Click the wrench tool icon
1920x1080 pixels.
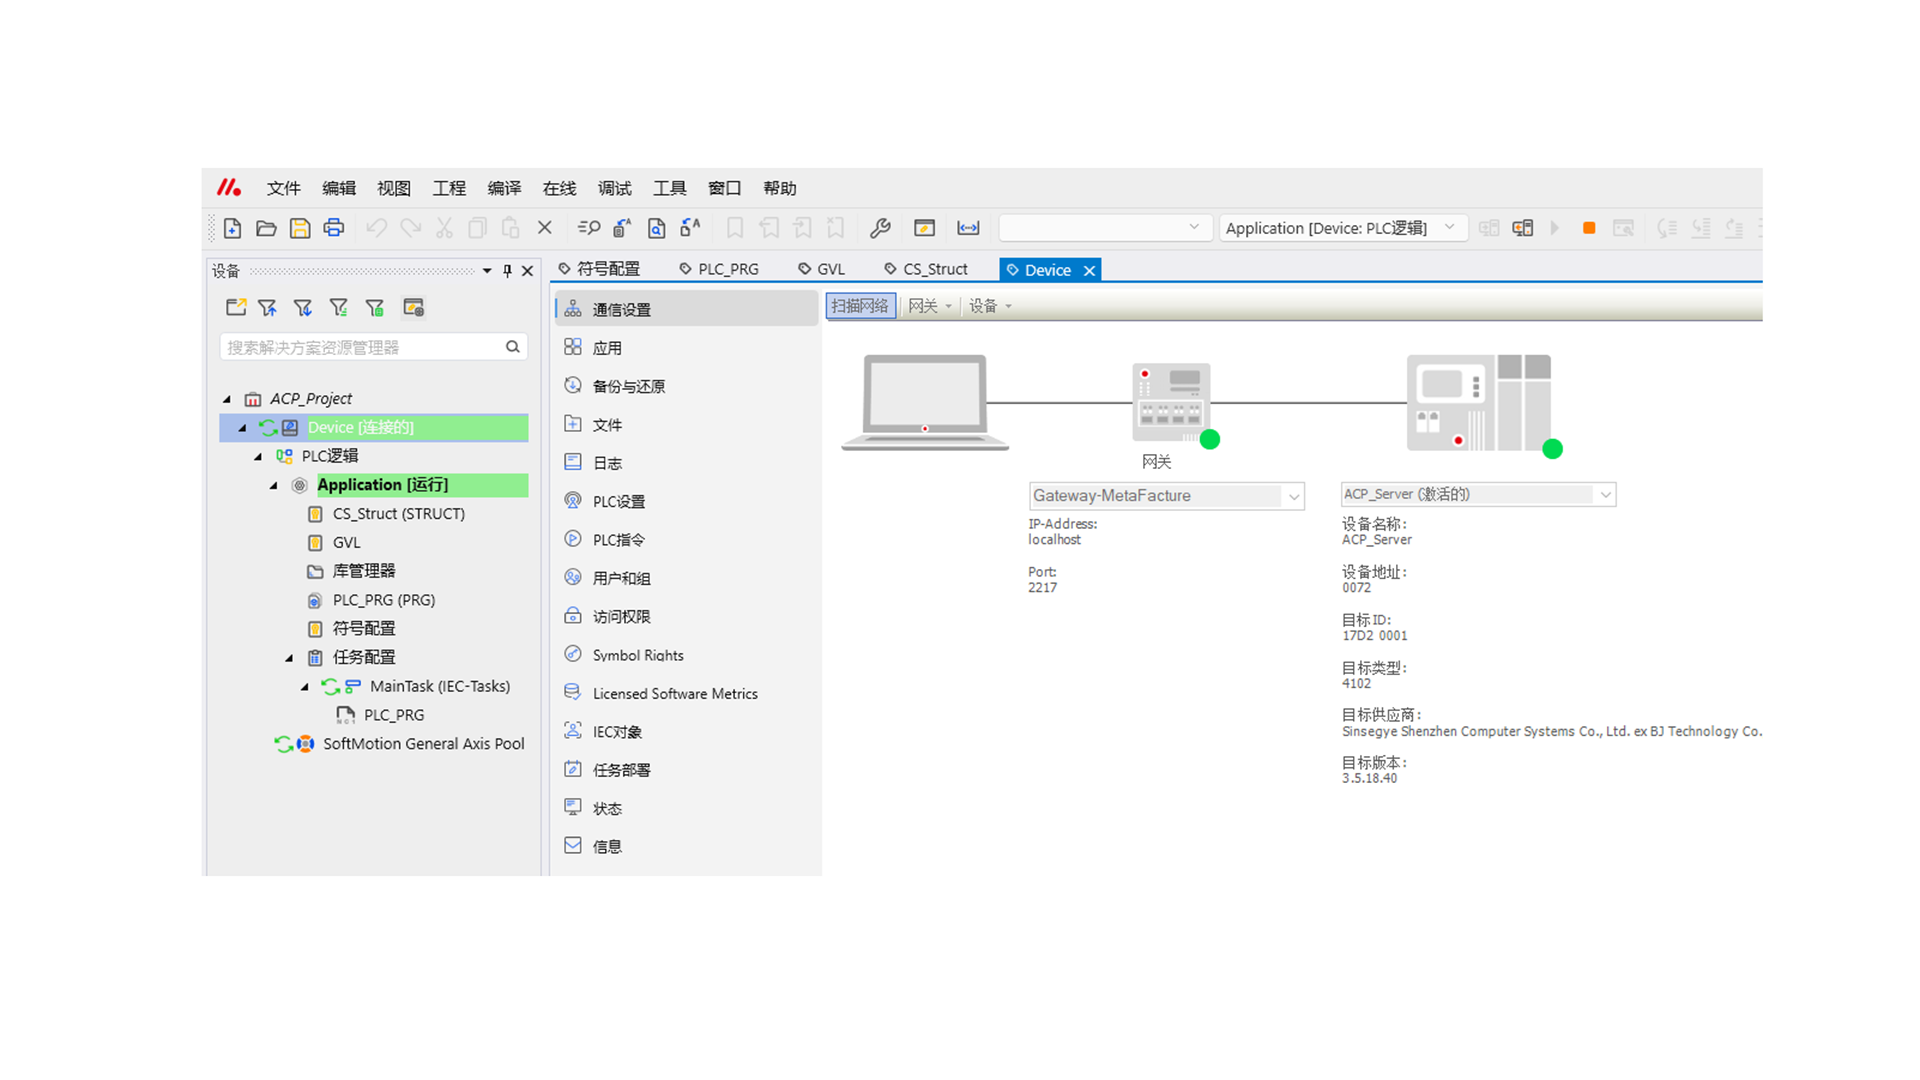pyautogui.click(x=880, y=228)
